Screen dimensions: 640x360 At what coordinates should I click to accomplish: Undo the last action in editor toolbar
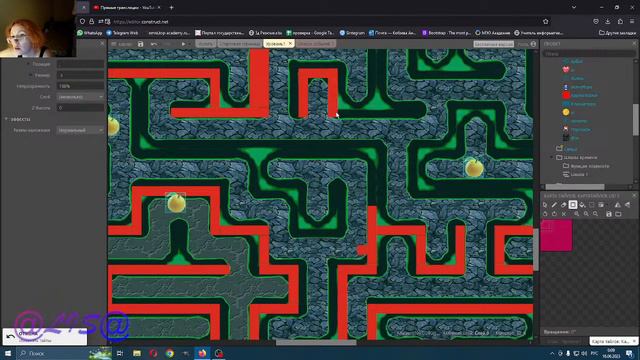click(154, 44)
